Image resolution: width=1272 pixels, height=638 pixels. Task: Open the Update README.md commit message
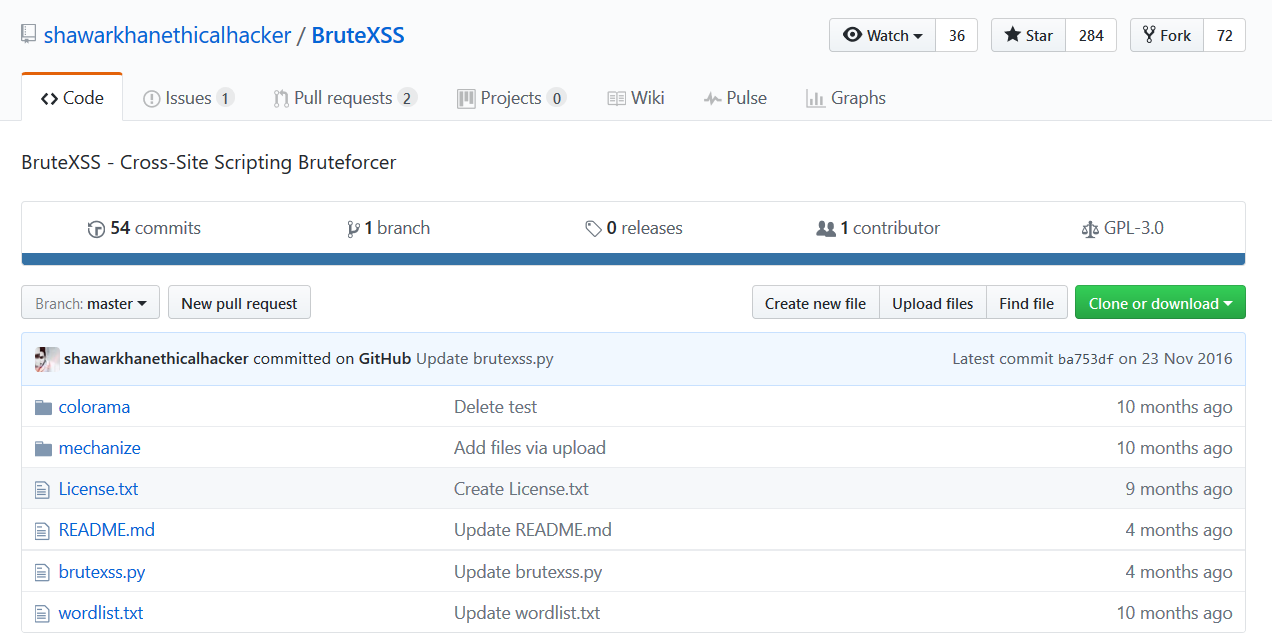coord(533,530)
